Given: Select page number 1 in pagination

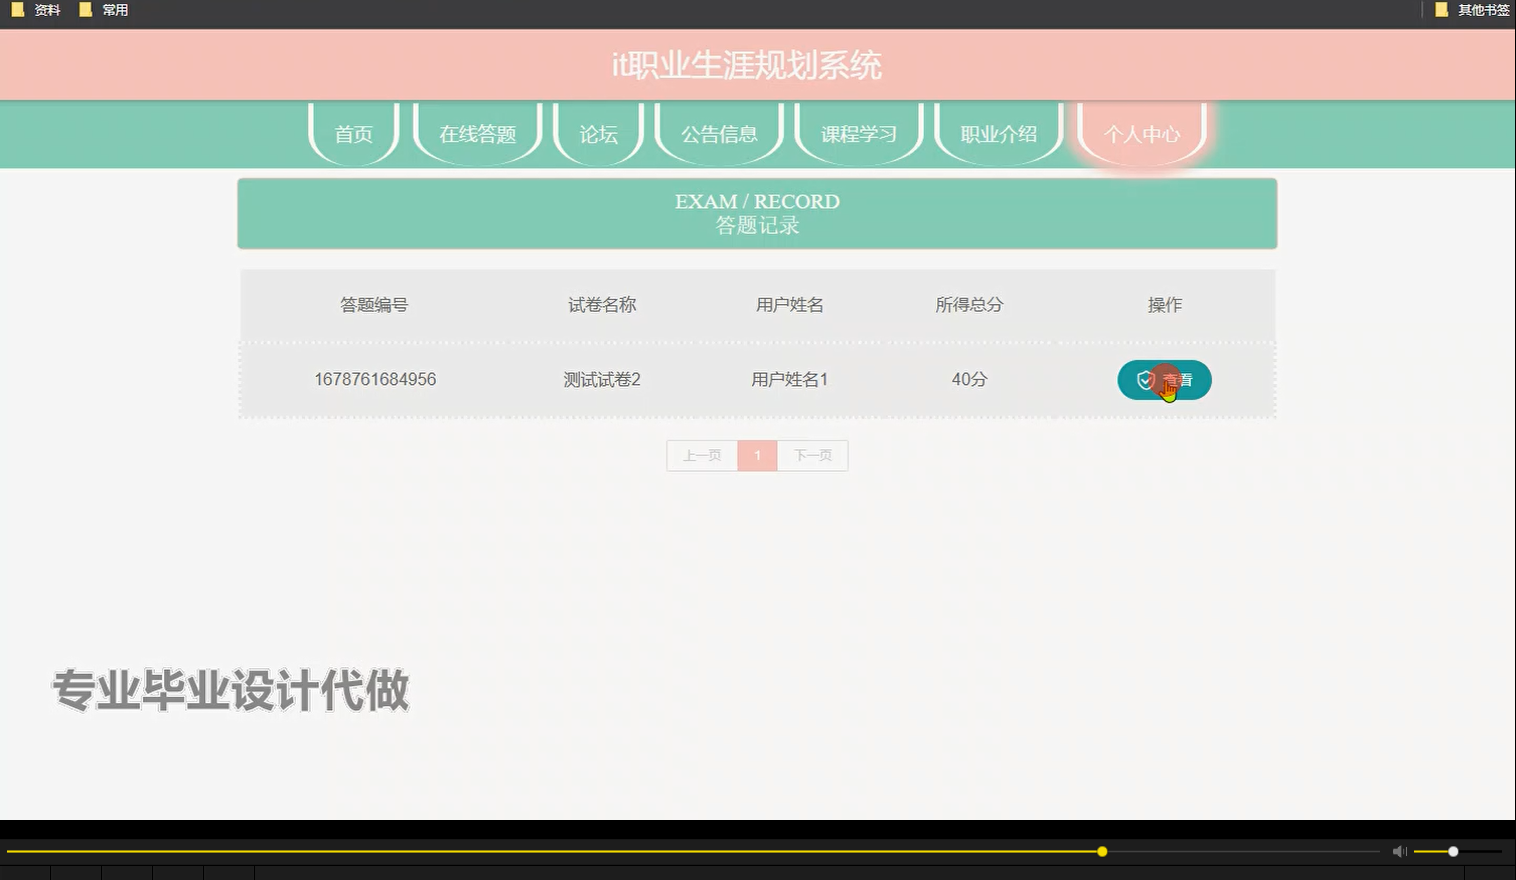Looking at the screenshot, I should [757, 455].
